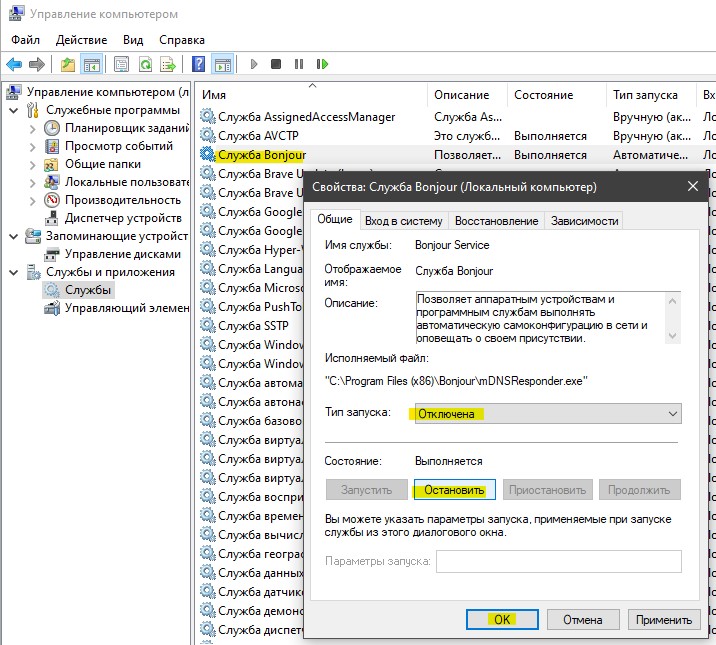Switch to the Зависимости tab

pyautogui.click(x=584, y=221)
